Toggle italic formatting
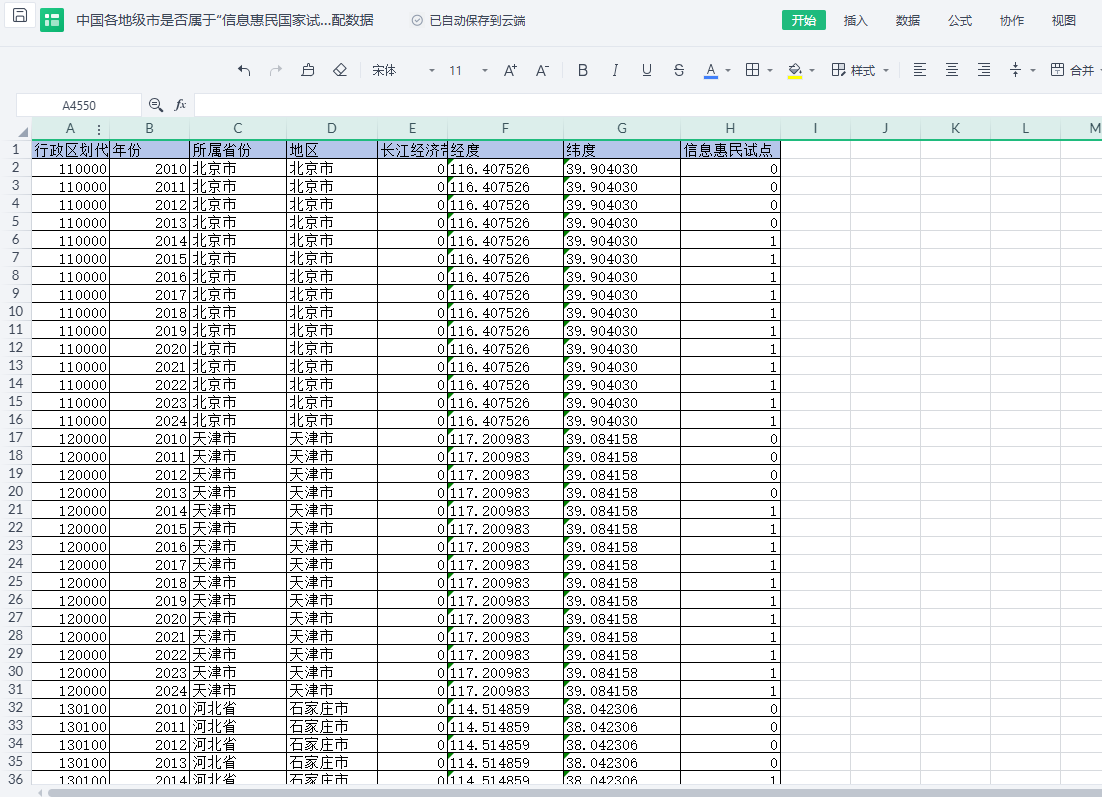Screen dimensions: 1102x797 [615, 70]
